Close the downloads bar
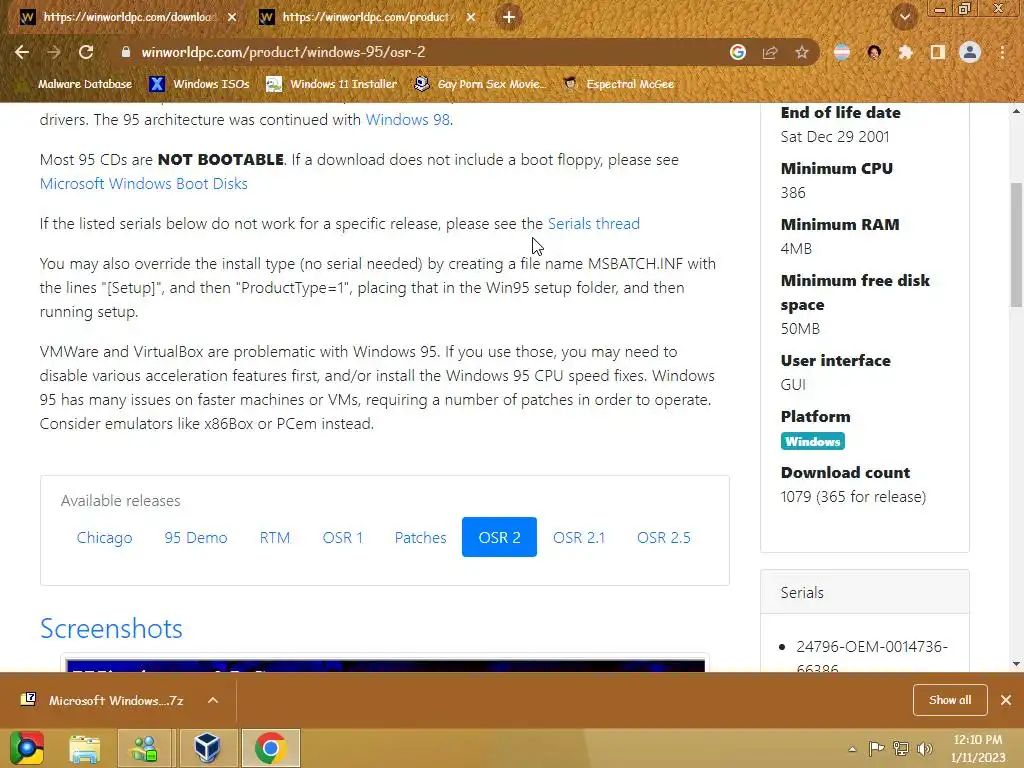Viewport: 1024px width, 768px height. (x=1006, y=700)
